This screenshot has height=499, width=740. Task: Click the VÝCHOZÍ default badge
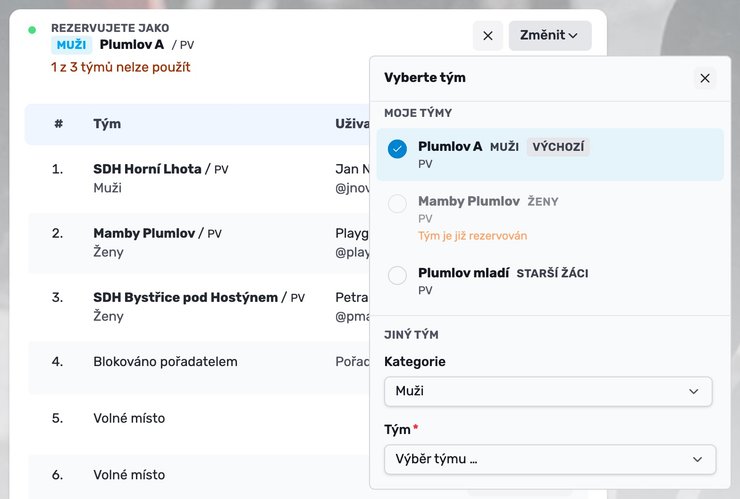pyautogui.click(x=558, y=147)
